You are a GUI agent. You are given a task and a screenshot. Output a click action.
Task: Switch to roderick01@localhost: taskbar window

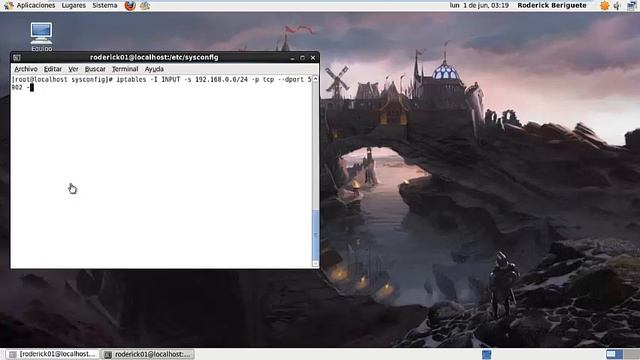point(148,354)
